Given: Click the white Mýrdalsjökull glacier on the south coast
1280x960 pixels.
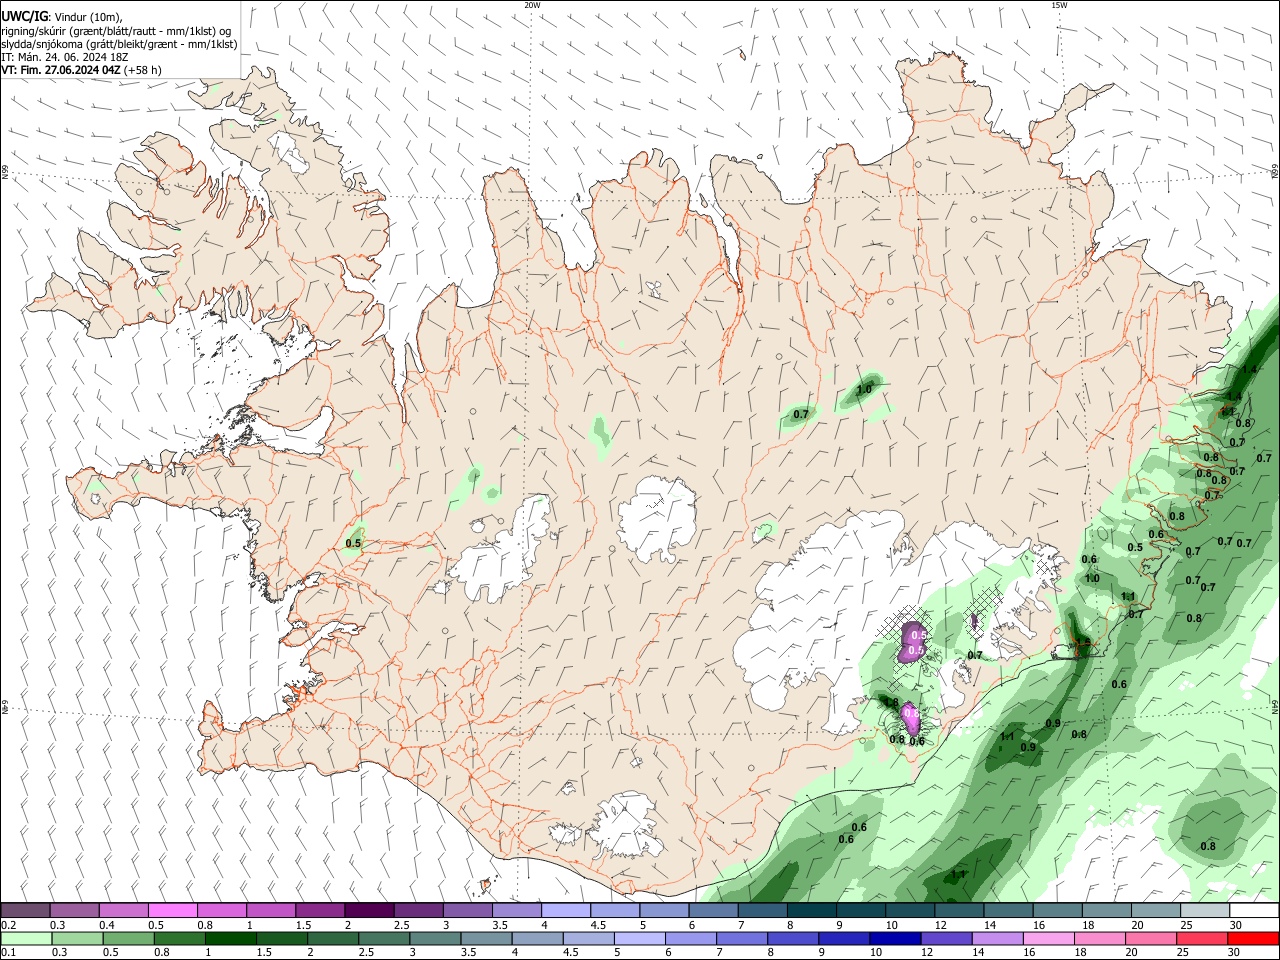Looking at the screenshot, I should click(x=625, y=826).
